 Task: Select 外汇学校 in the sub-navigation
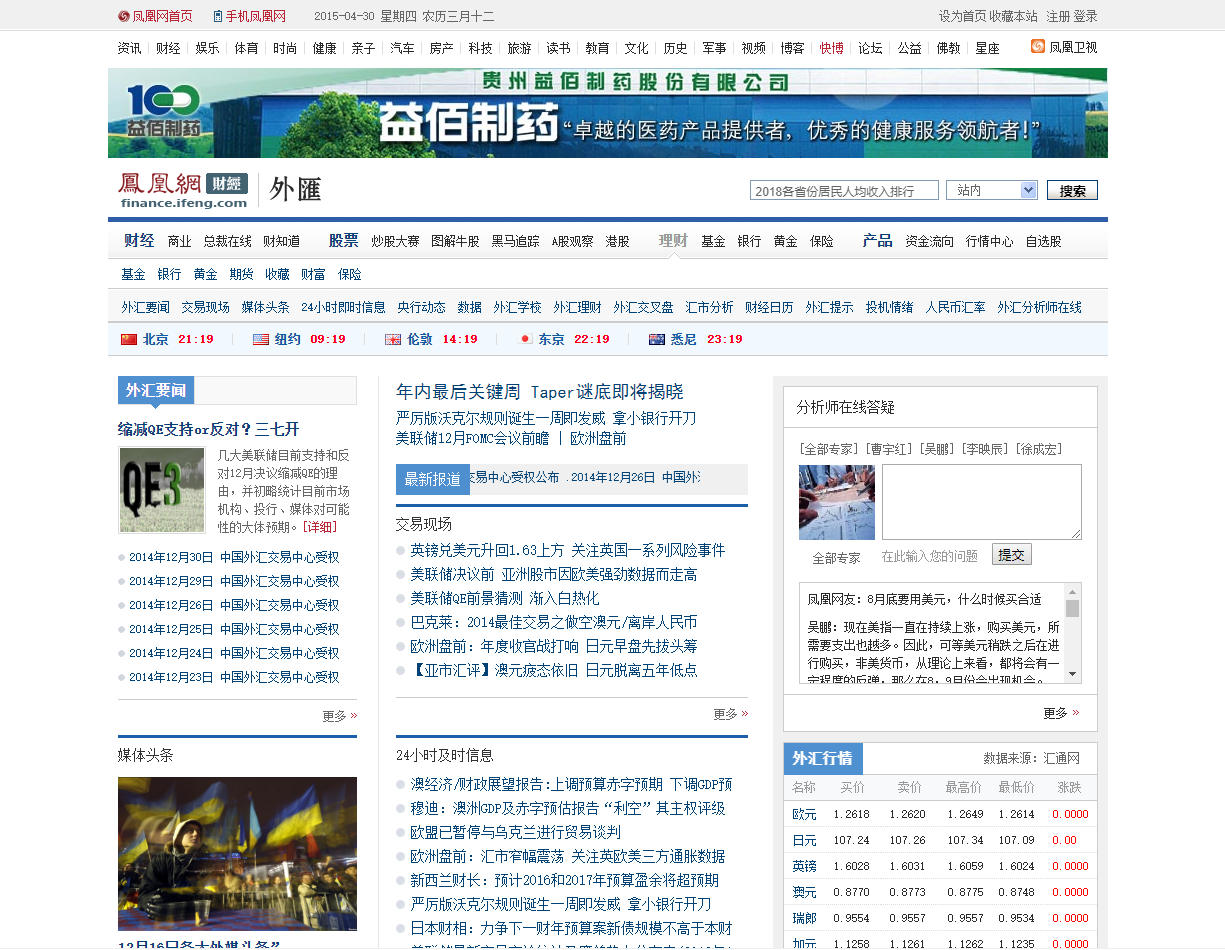[517, 307]
